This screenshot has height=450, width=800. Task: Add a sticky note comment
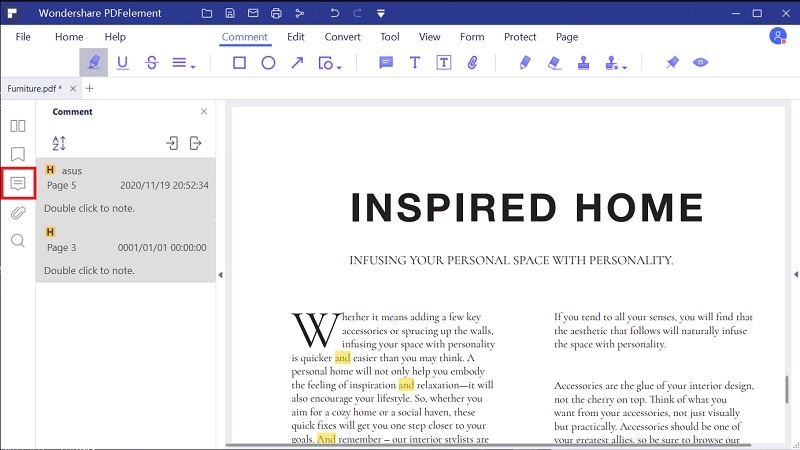(x=386, y=62)
